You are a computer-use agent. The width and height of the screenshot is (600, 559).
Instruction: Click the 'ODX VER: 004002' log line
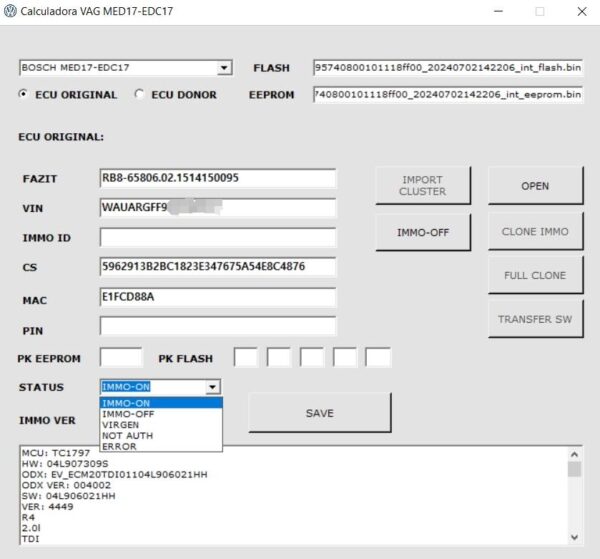pos(66,485)
